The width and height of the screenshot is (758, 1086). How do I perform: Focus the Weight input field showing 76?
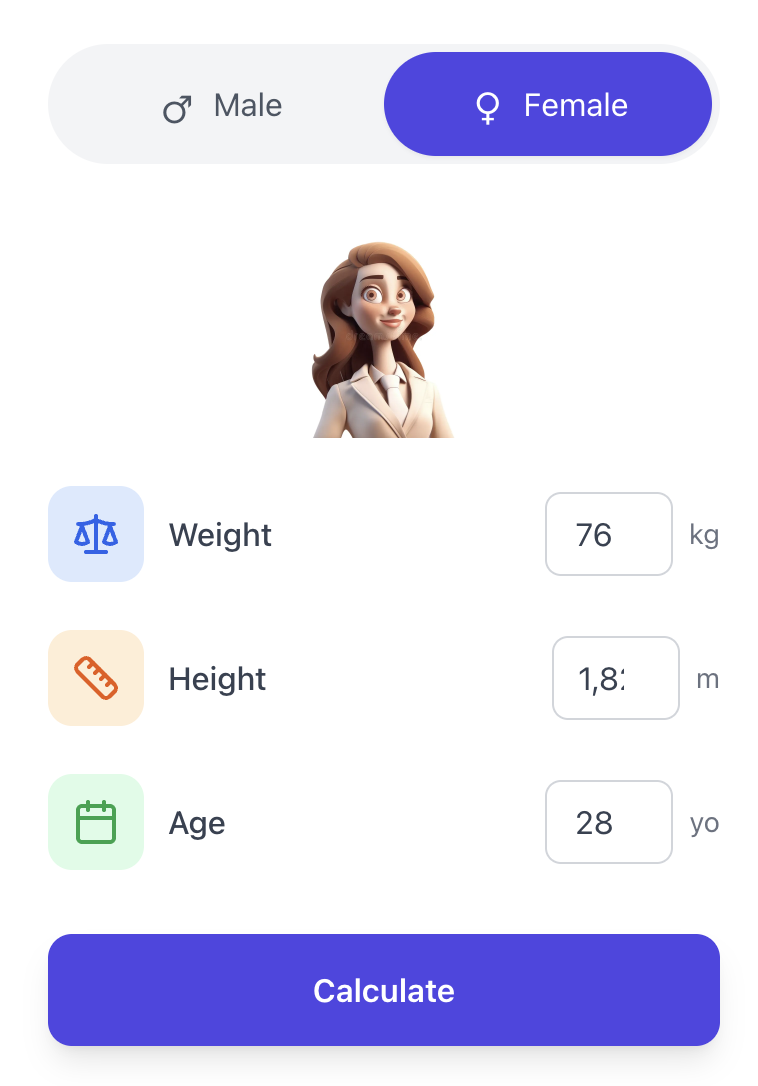tap(609, 534)
